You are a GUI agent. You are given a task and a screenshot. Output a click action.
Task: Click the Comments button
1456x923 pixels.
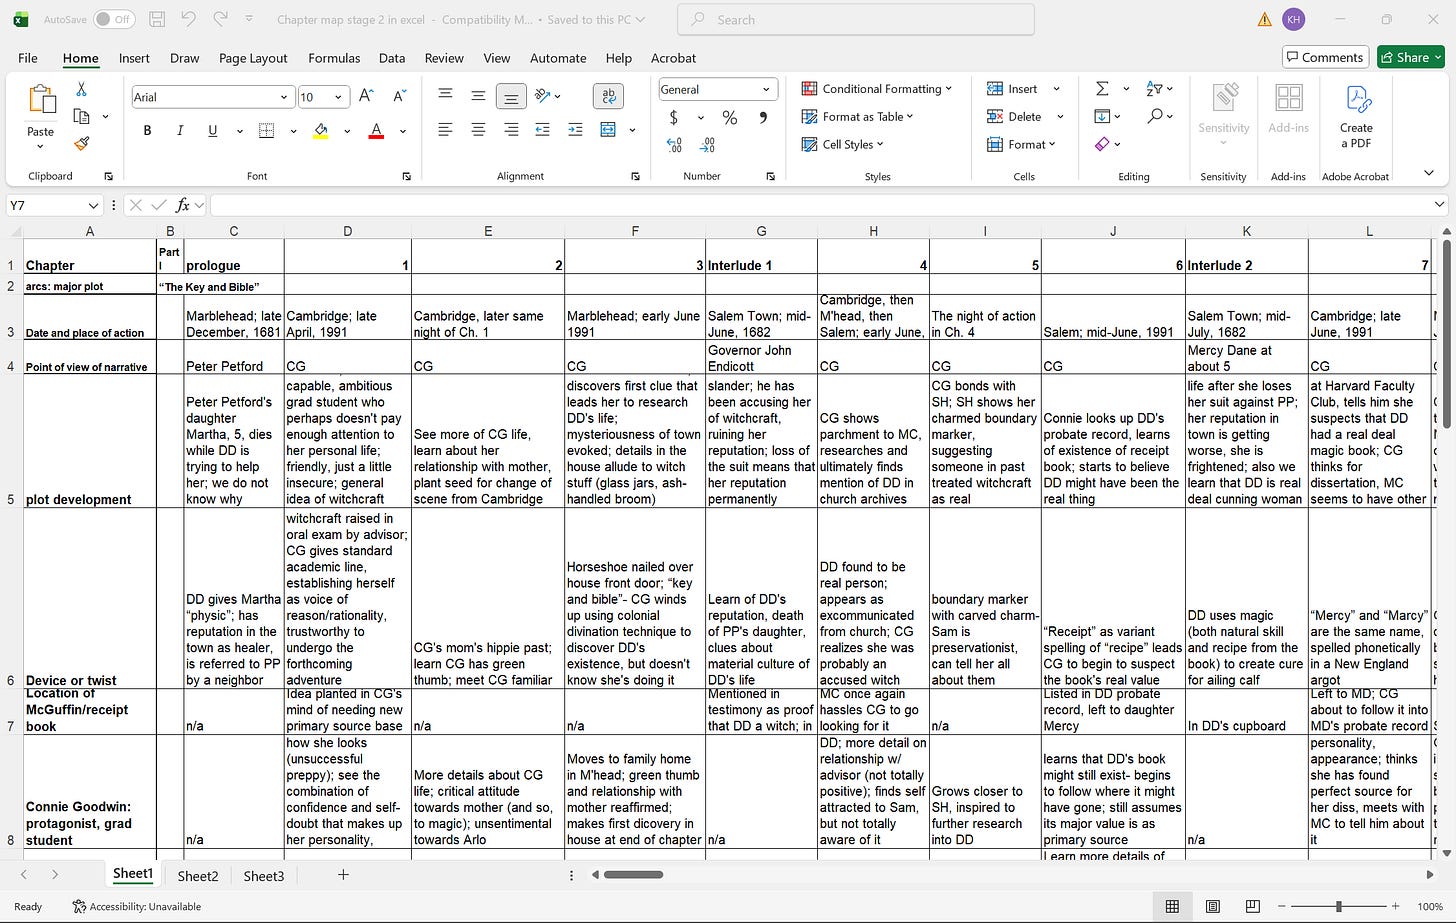tap(1325, 57)
